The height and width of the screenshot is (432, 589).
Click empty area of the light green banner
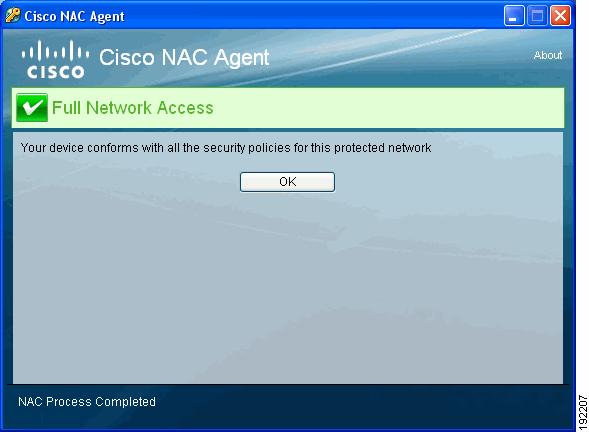coord(387,108)
